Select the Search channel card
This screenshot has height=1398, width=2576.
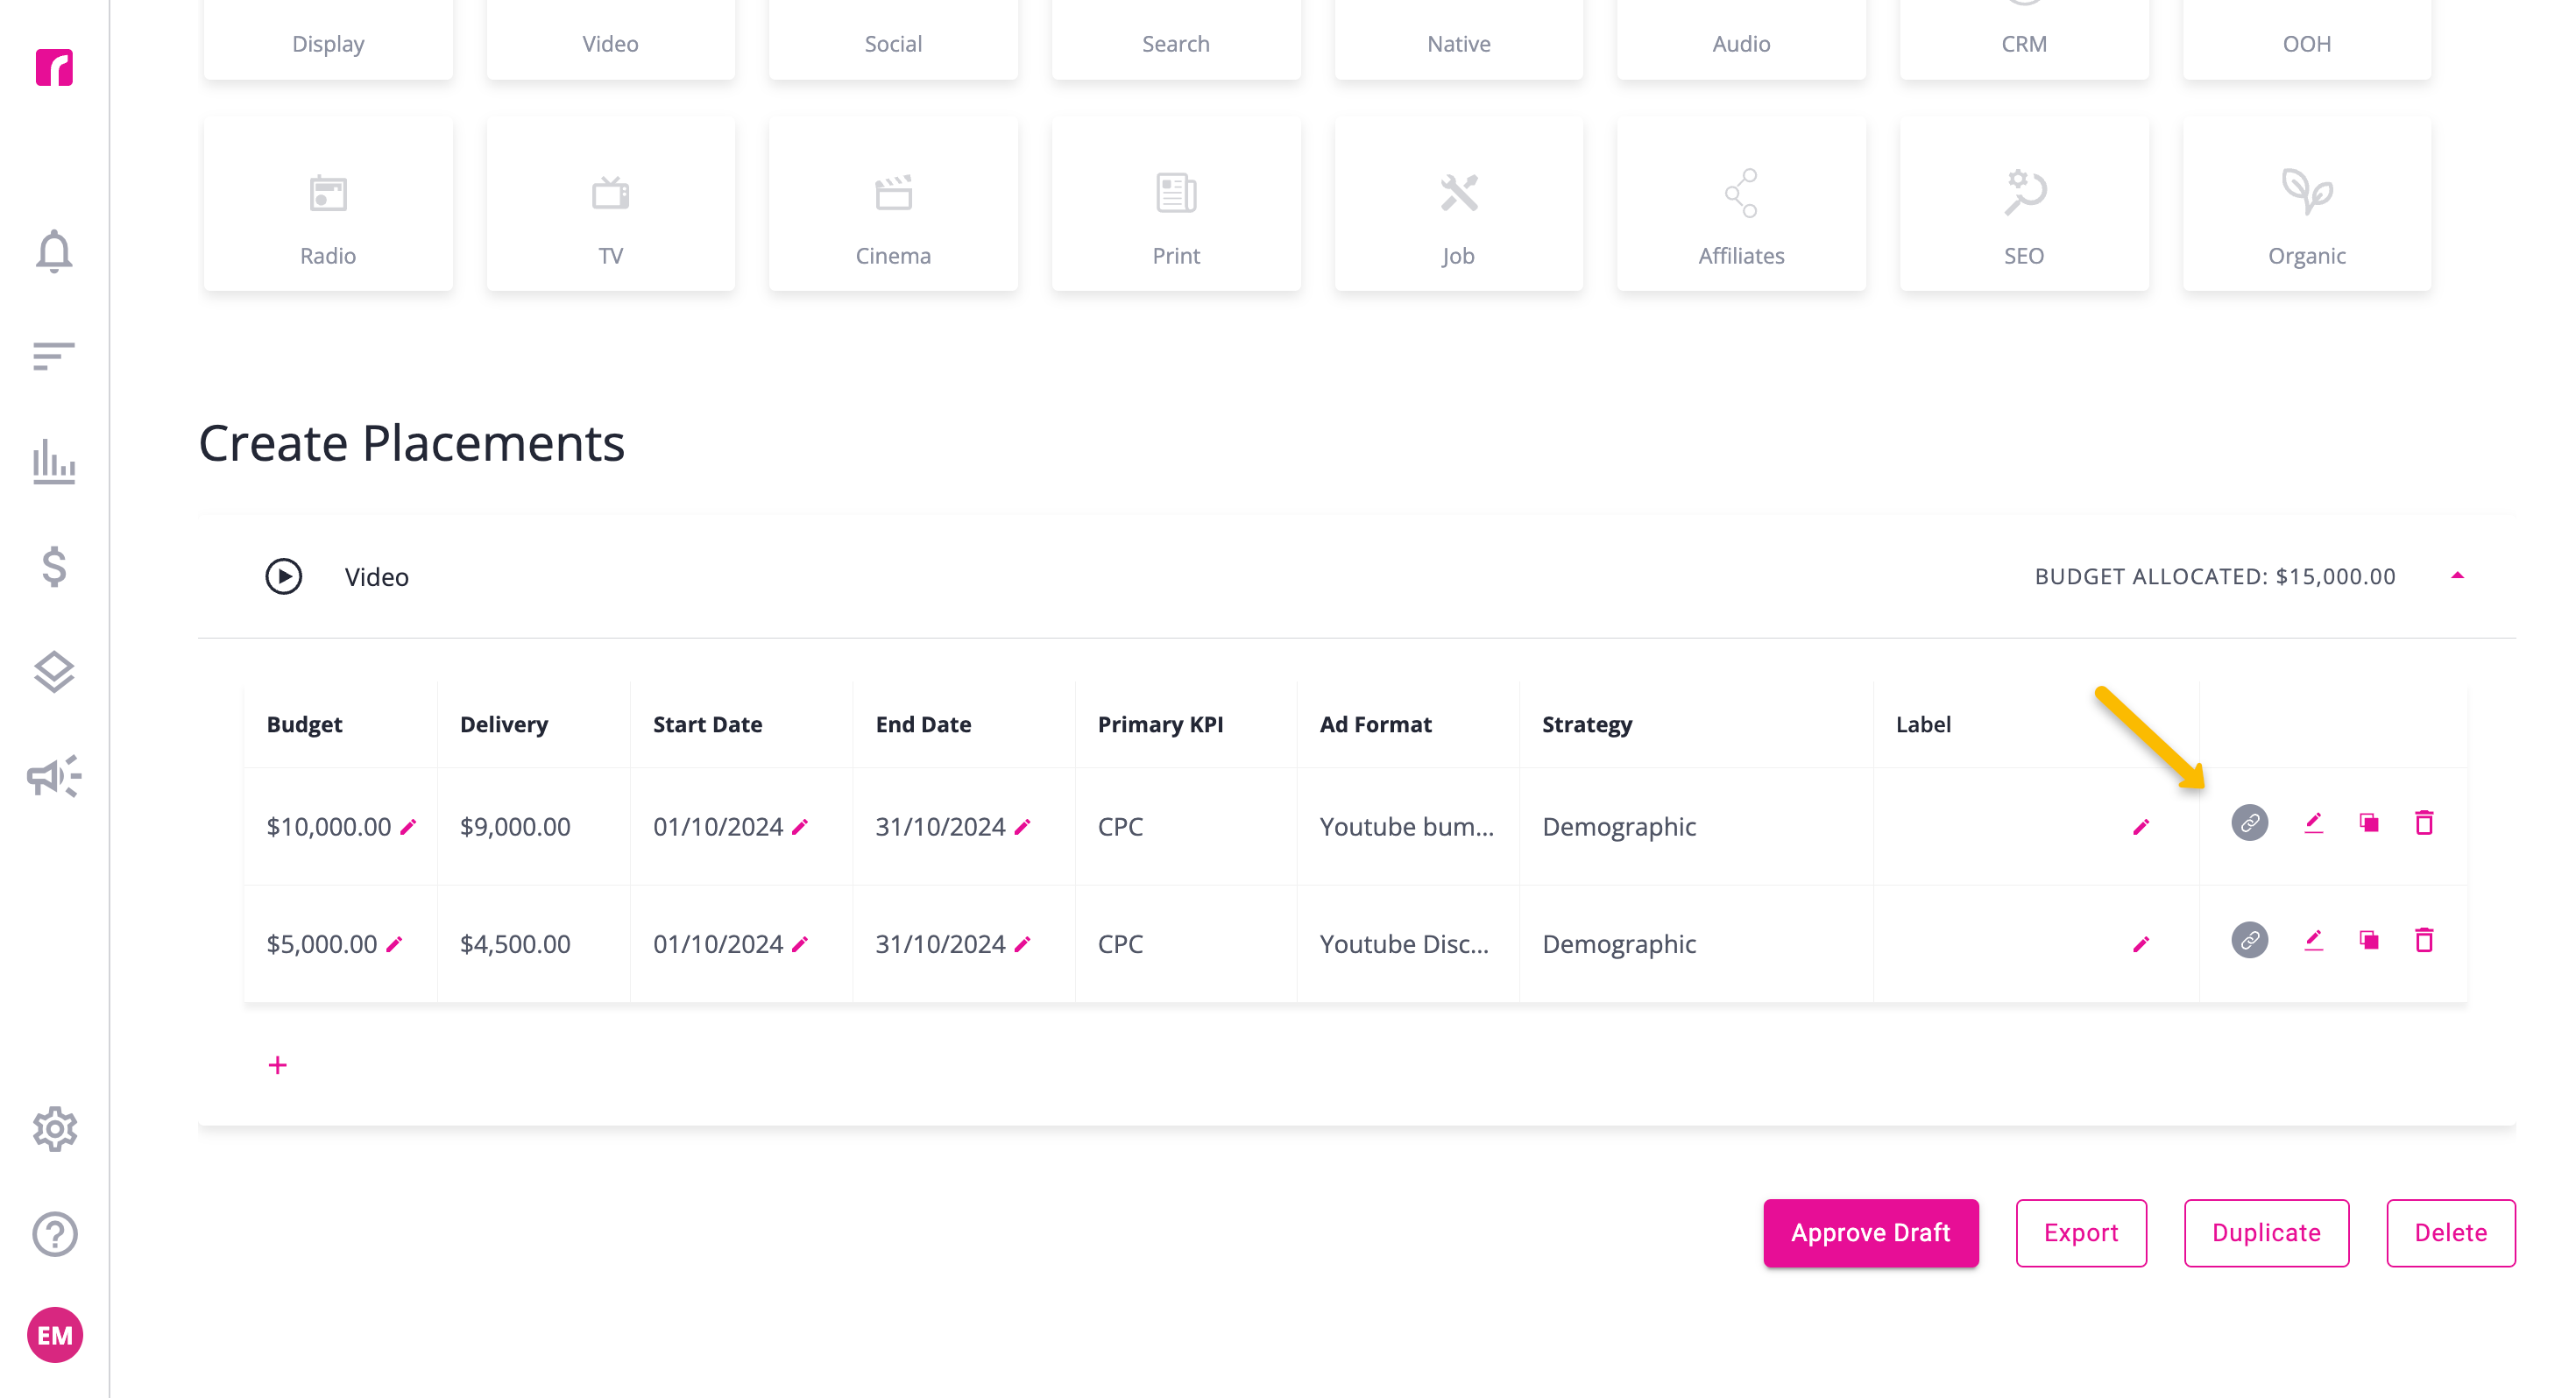1176,39
